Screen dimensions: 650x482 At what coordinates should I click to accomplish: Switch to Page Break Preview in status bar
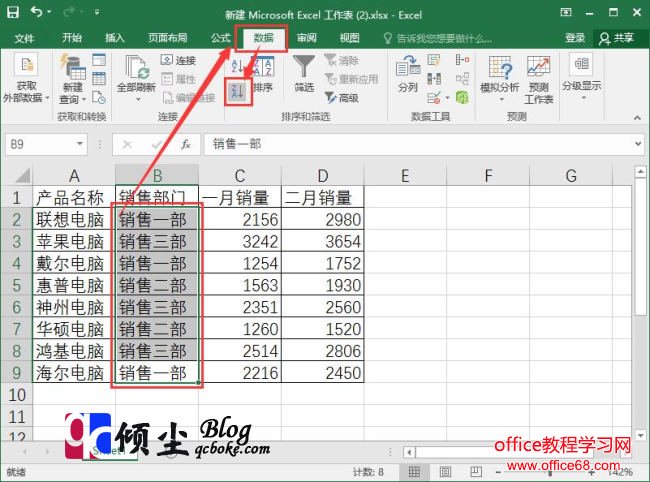[475, 472]
